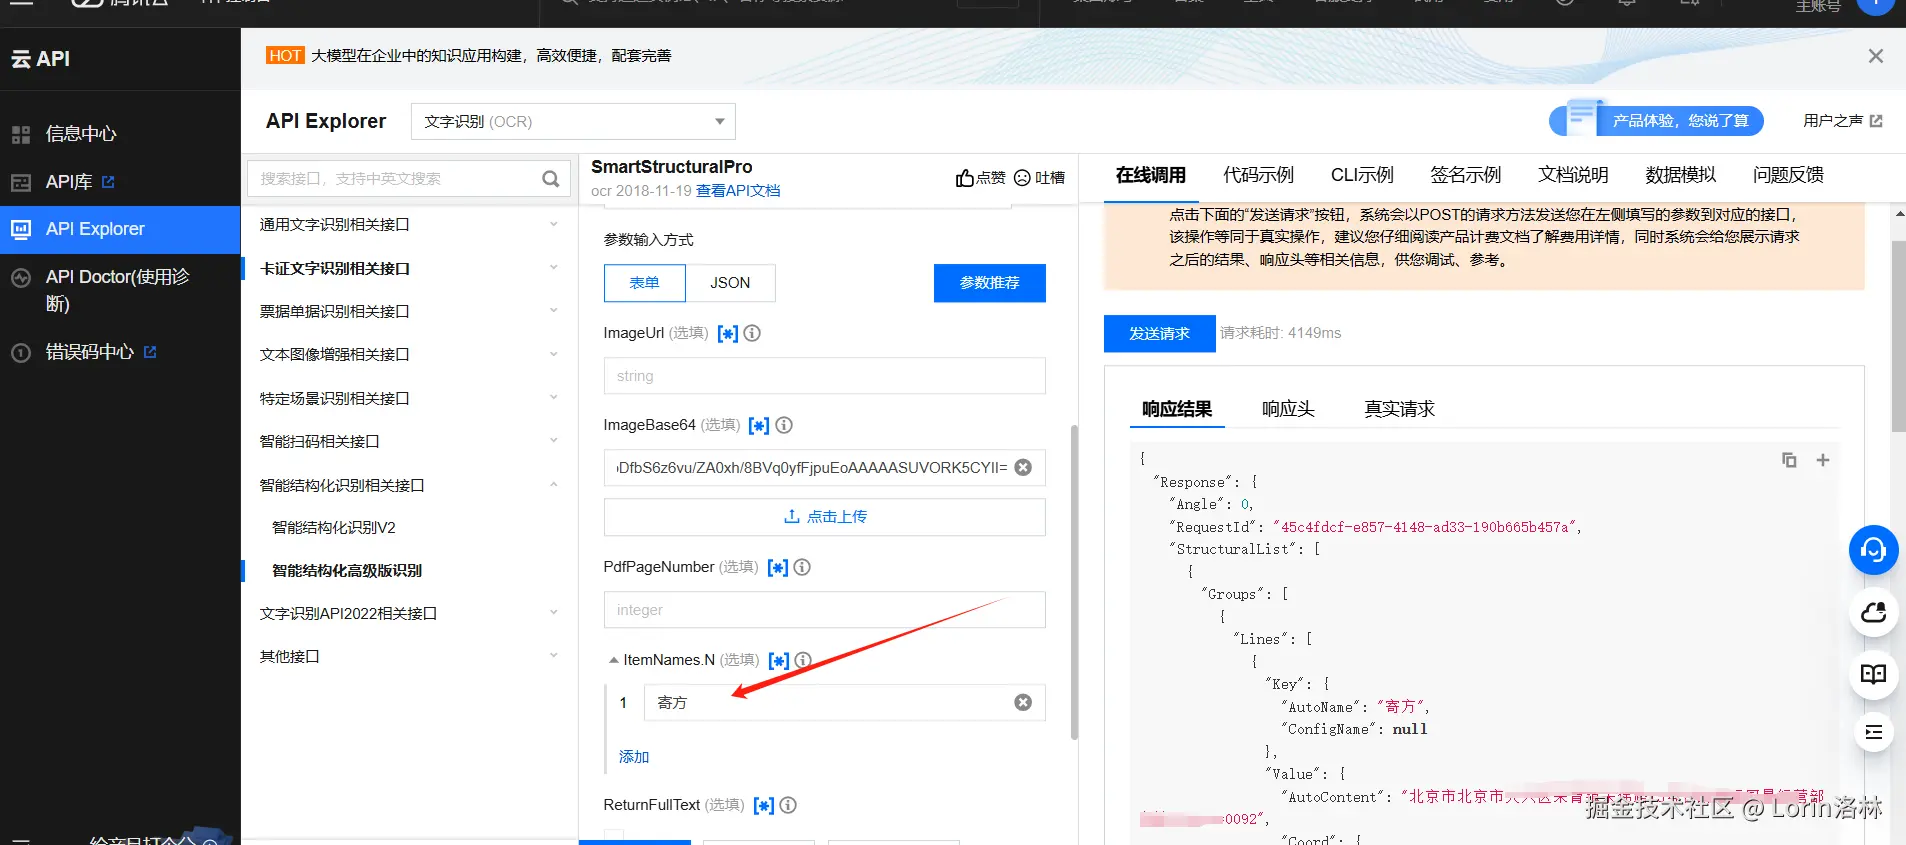
Task: Focus the 搜索接口 search input
Action: (x=395, y=179)
